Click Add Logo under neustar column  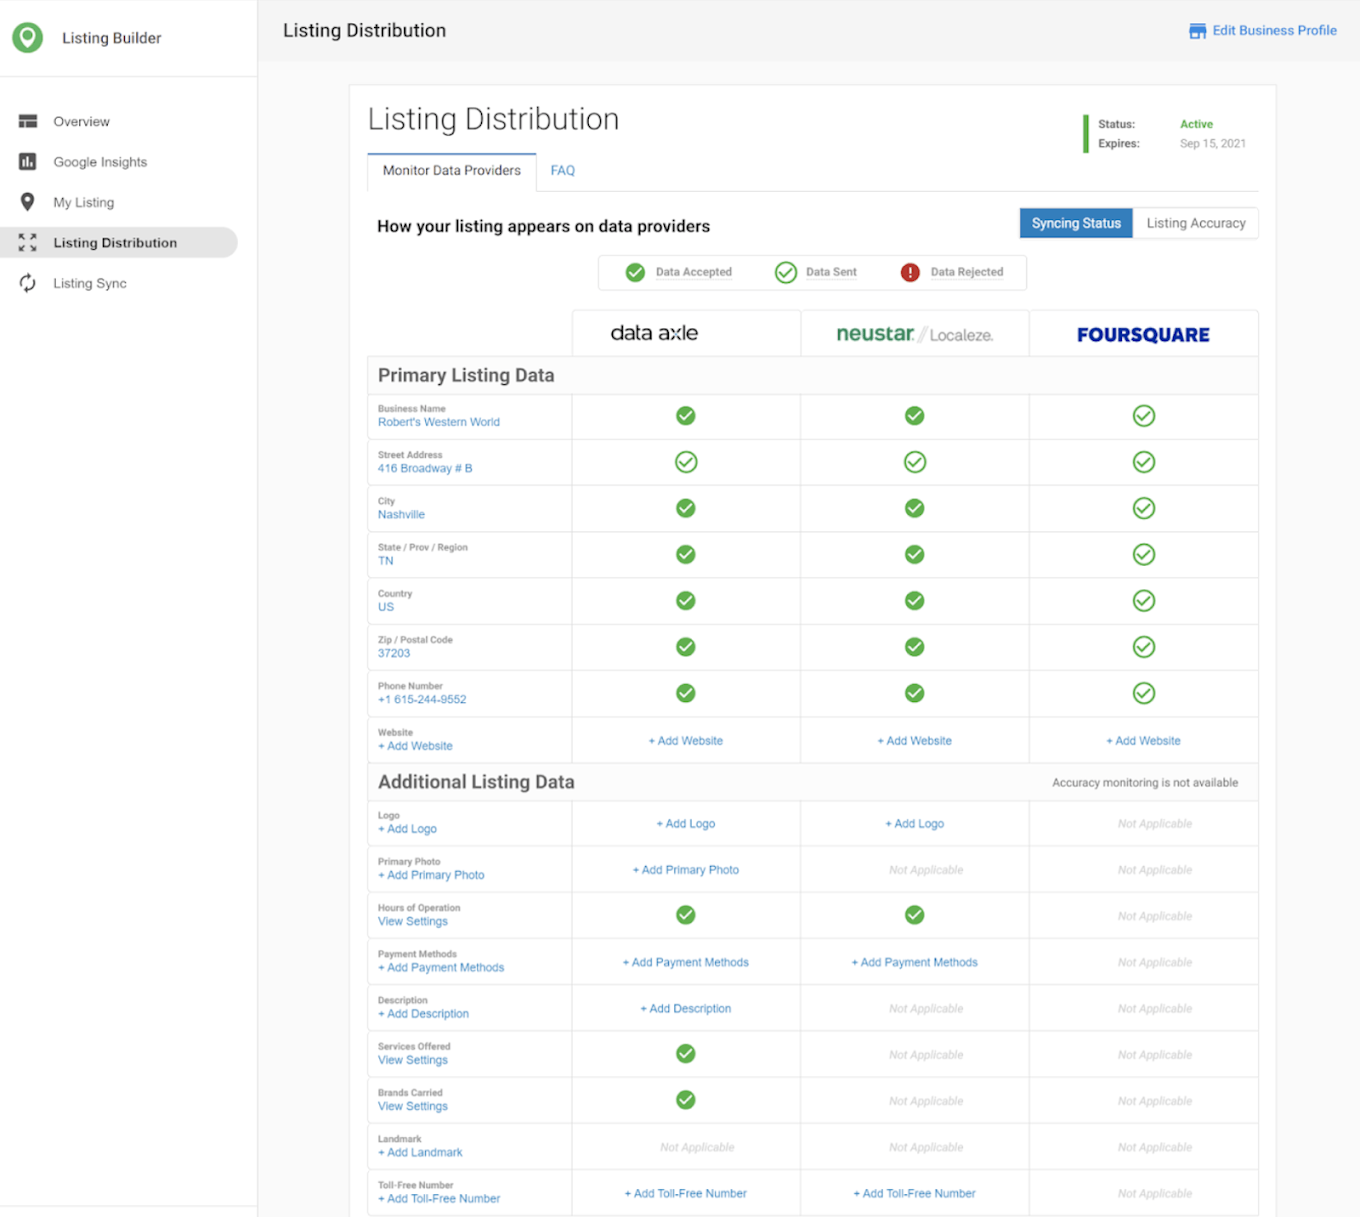click(915, 824)
